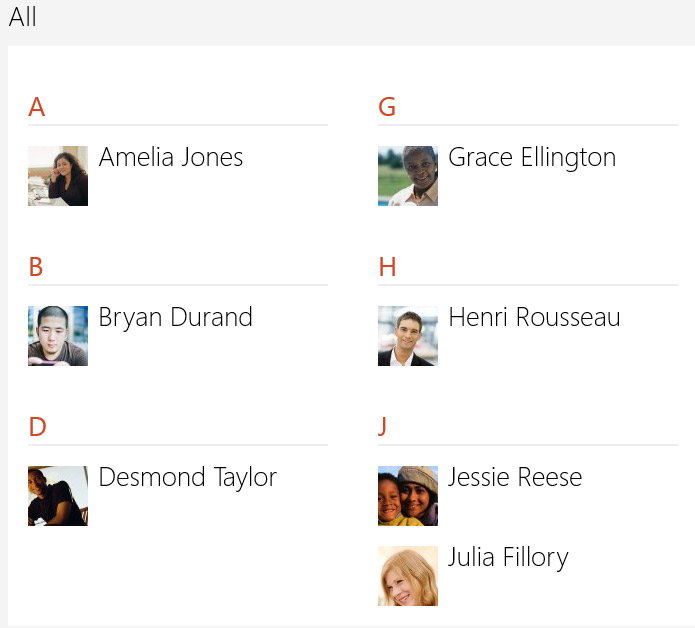Open the Henri Rousseau contact name
695x628 pixels.
click(x=534, y=318)
